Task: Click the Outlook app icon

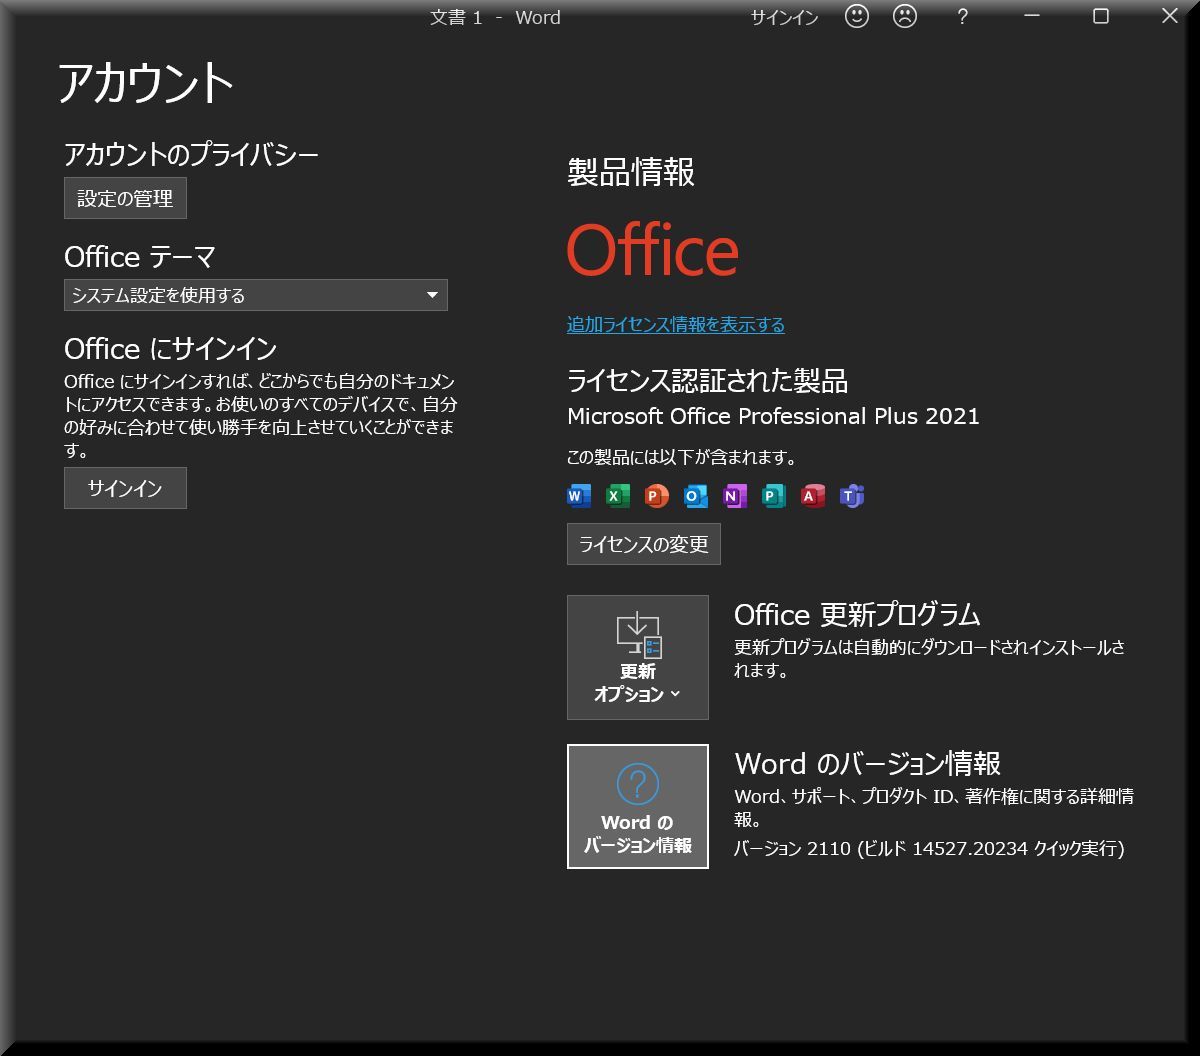Action: click(696, 496)
